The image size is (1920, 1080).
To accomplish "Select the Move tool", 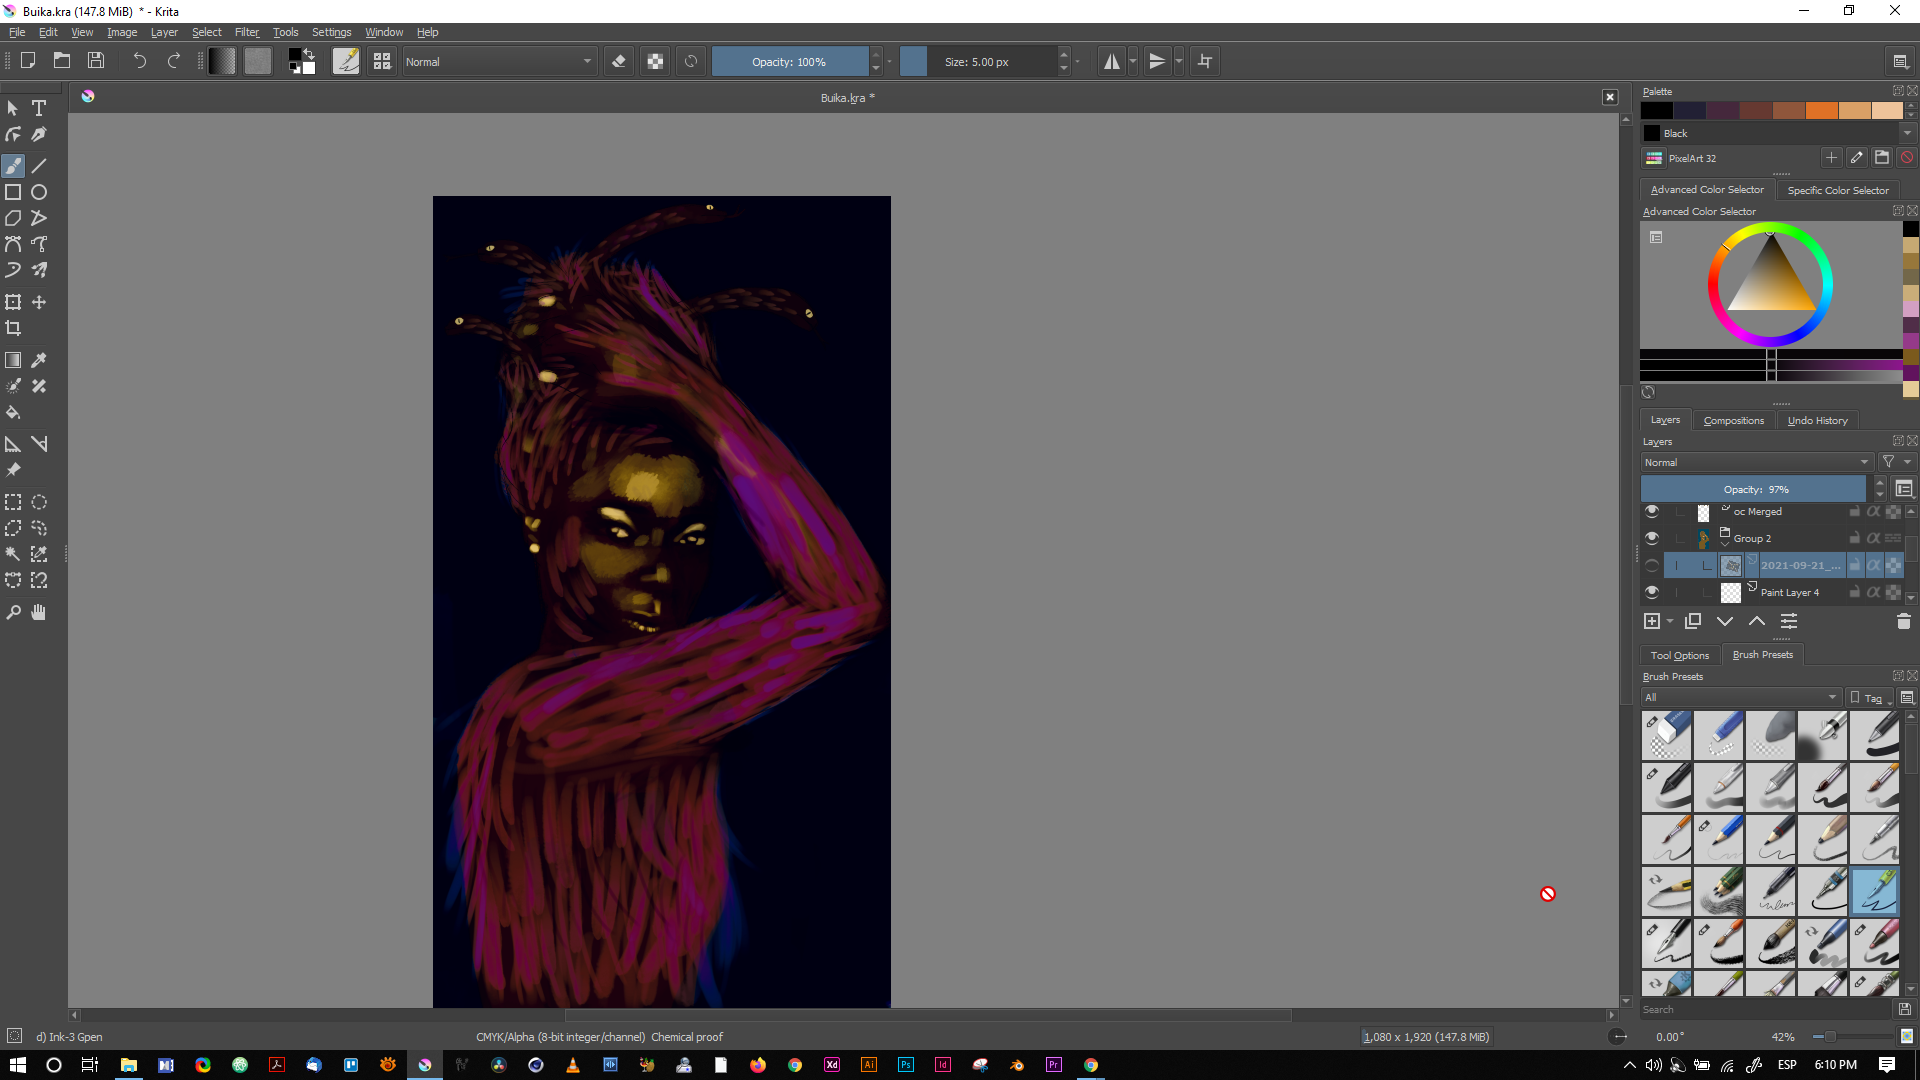I will coord(39,302).
